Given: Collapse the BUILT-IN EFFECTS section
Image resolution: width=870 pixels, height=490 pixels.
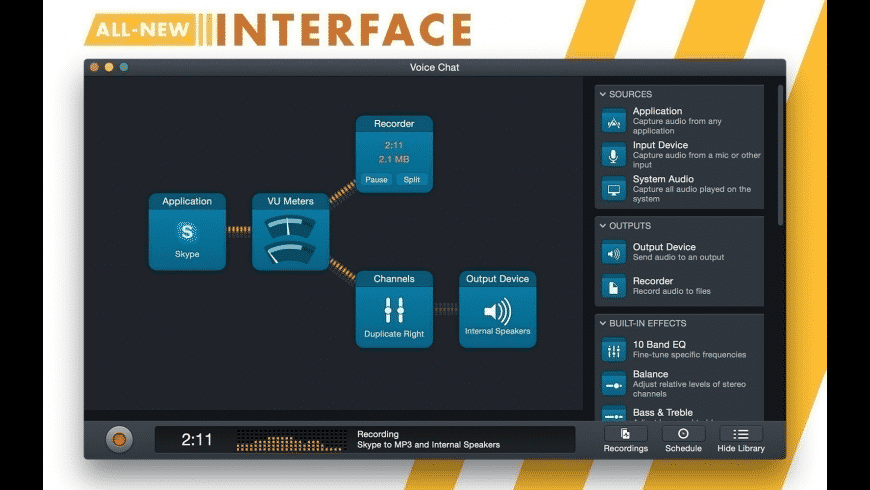Looking at the screenshot, I should (603, 323).
